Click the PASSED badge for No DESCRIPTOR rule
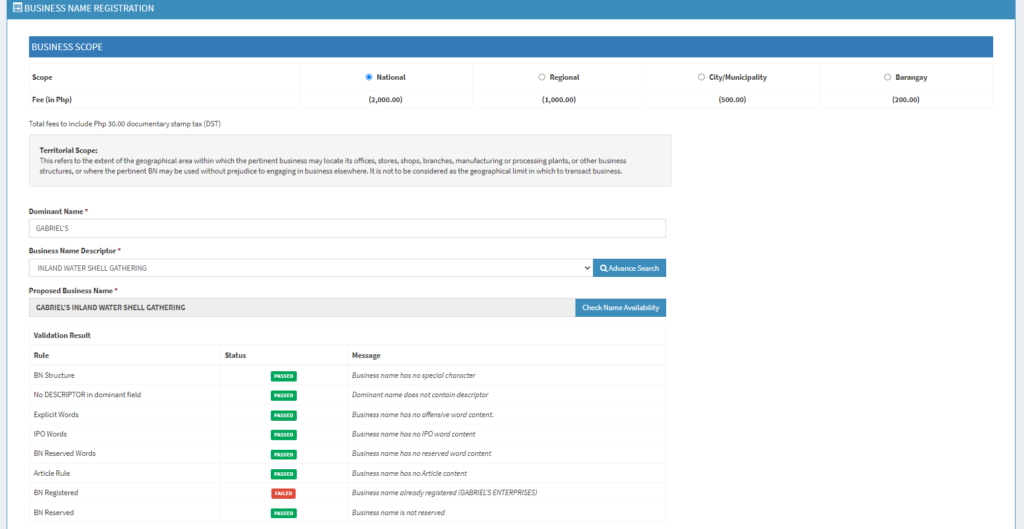This screenshot has height=529, width=1024. [283, 396]
